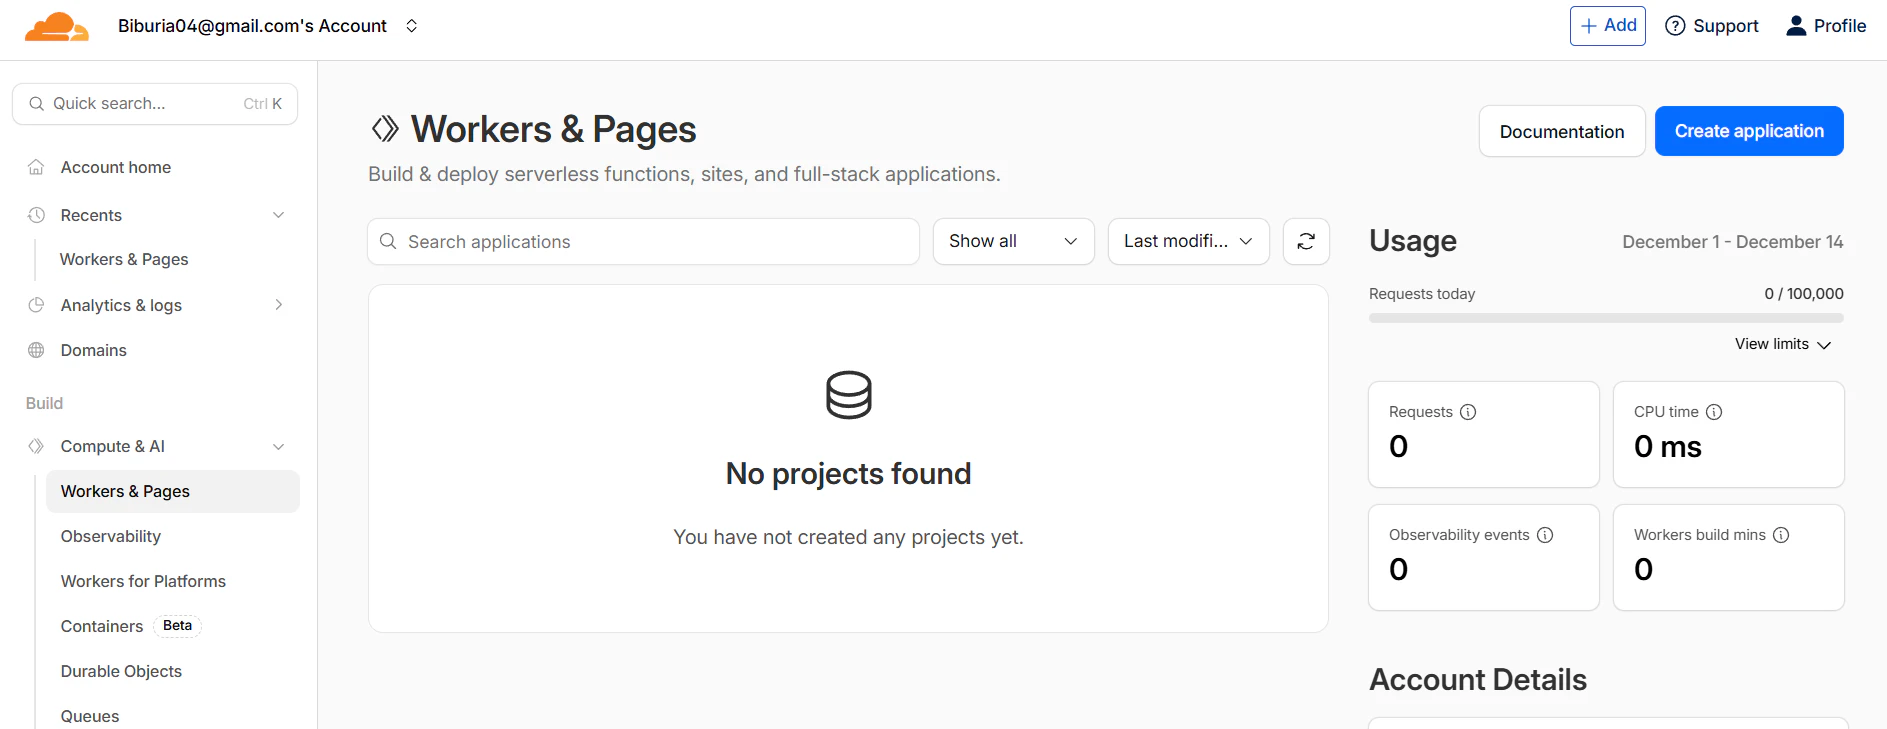
Task: Click the 0 / 100,000 requests value
Action: coord(1804,294)
